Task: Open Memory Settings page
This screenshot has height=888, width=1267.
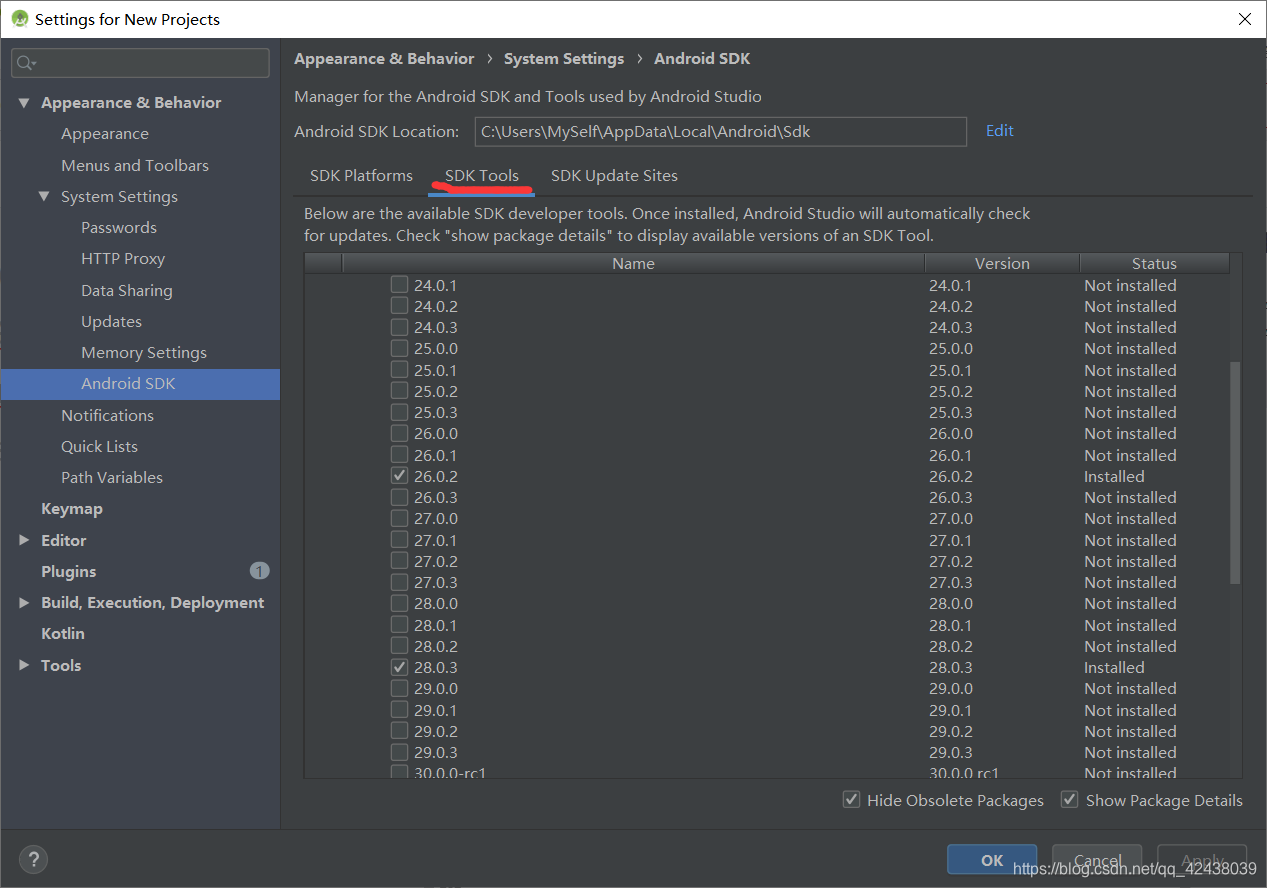Action: pyautogui.click(x=144, y=352)
